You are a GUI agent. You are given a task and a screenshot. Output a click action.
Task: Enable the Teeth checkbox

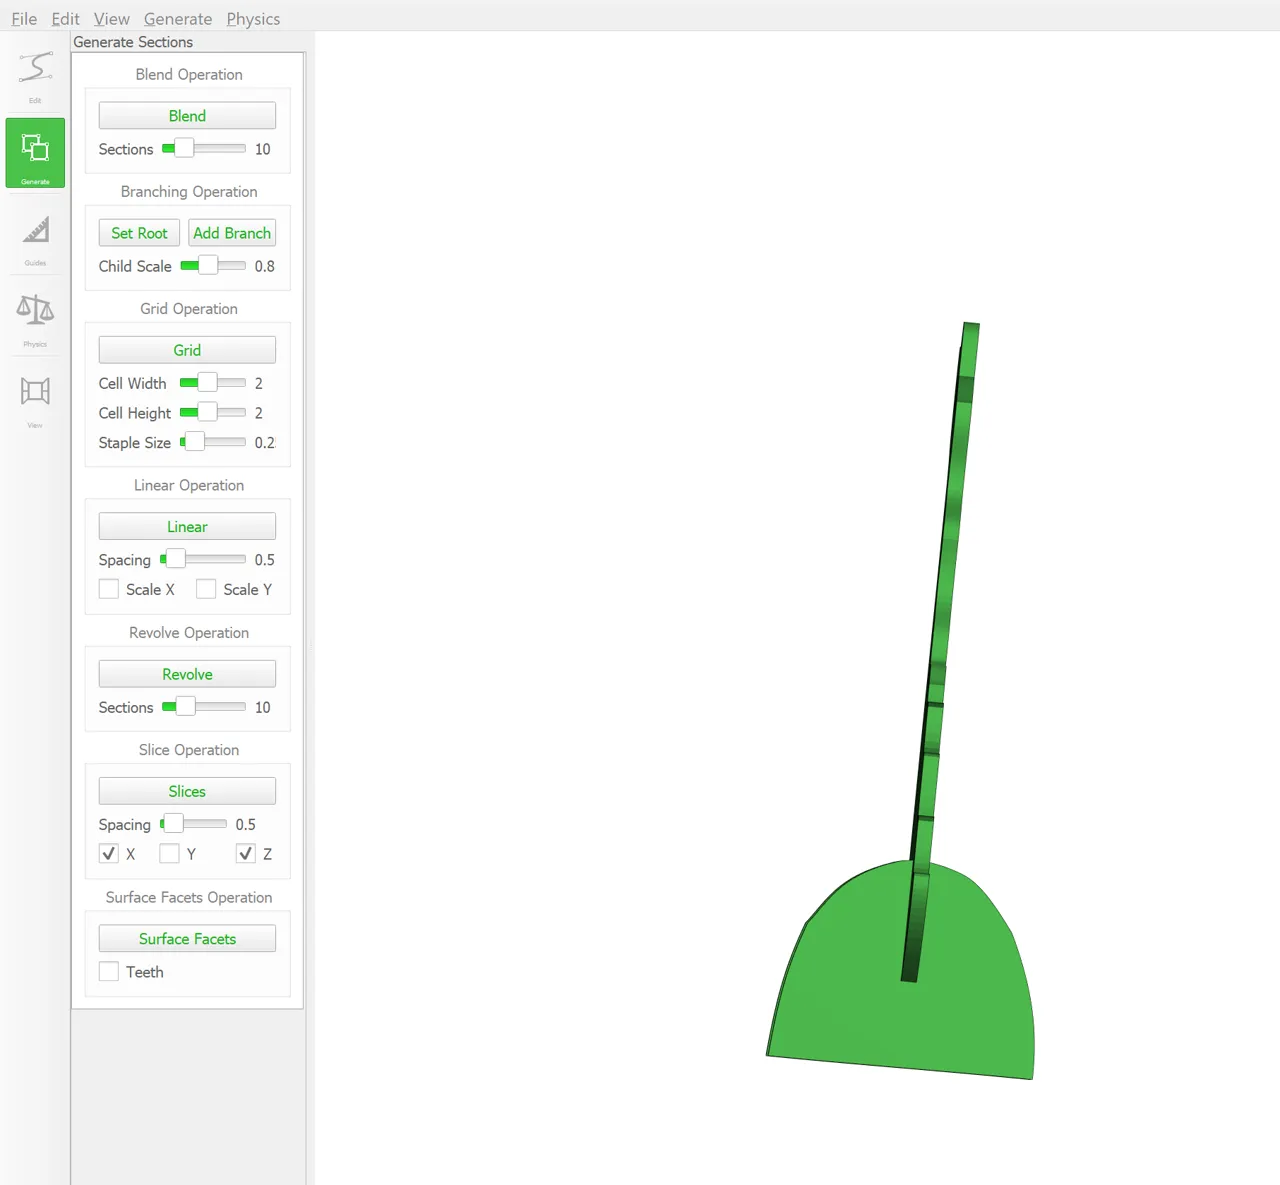tap(109, 971)
